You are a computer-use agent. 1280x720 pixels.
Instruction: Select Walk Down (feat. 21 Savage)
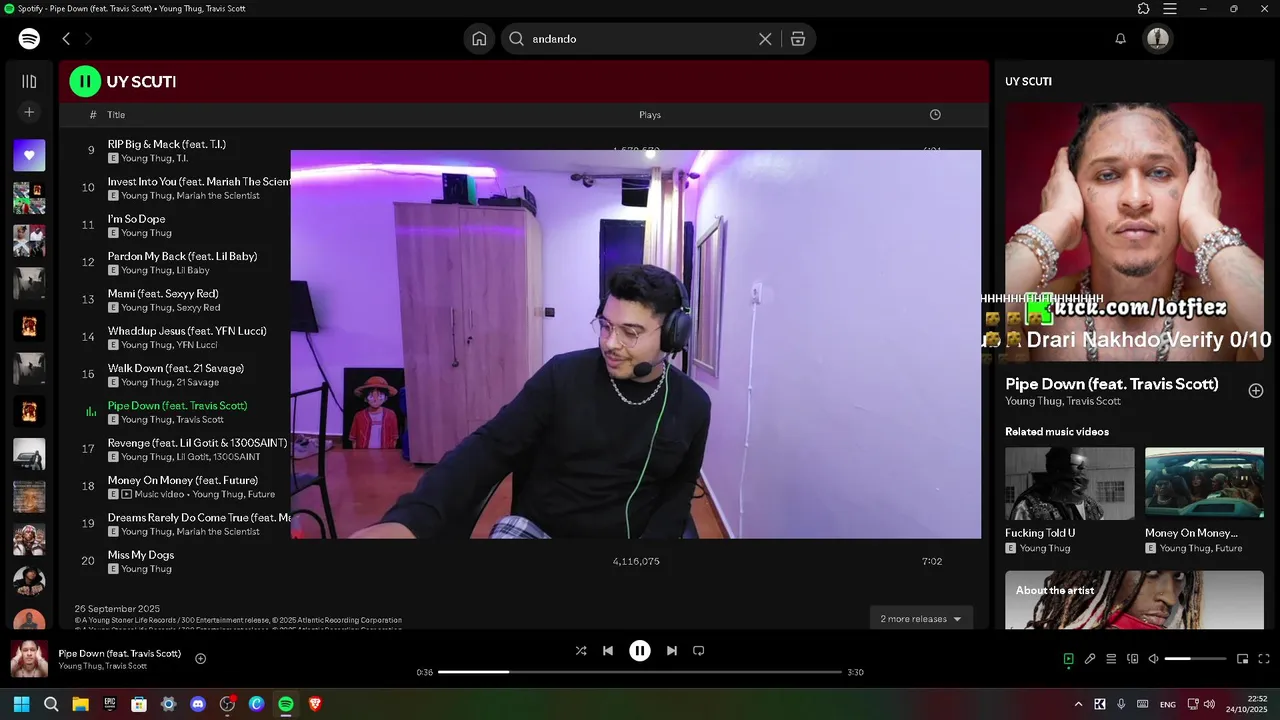pyautogui.click(x=176, y=368)
